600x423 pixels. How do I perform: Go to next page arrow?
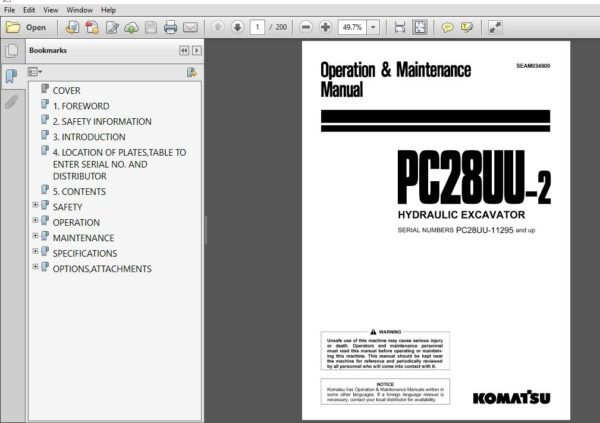coord(238,27)
